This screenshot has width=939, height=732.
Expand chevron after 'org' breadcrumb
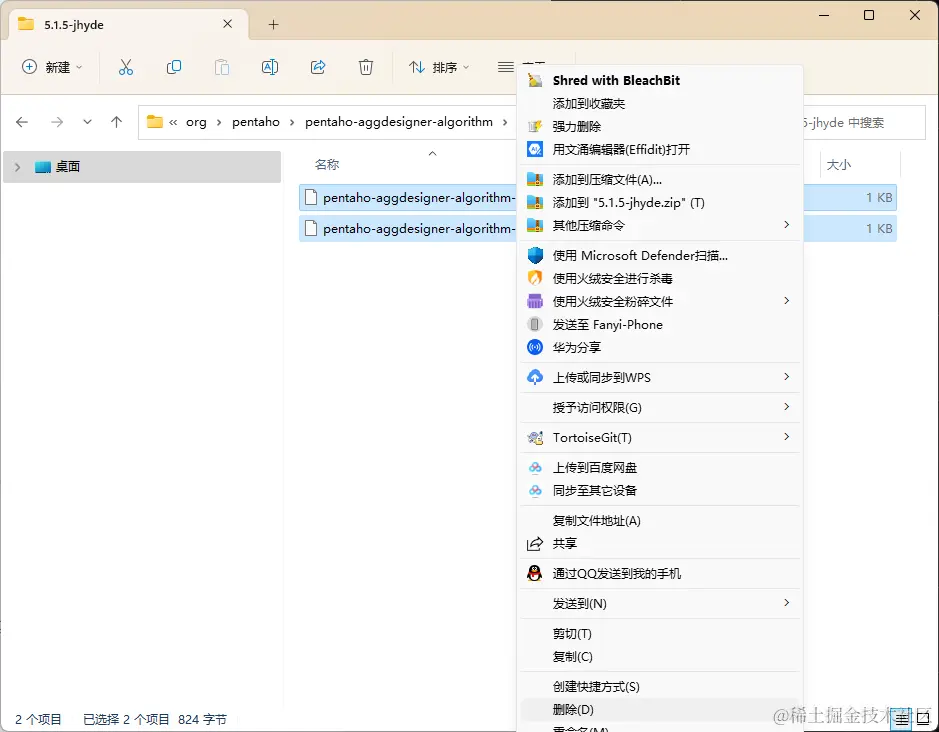tap(219, 122)
